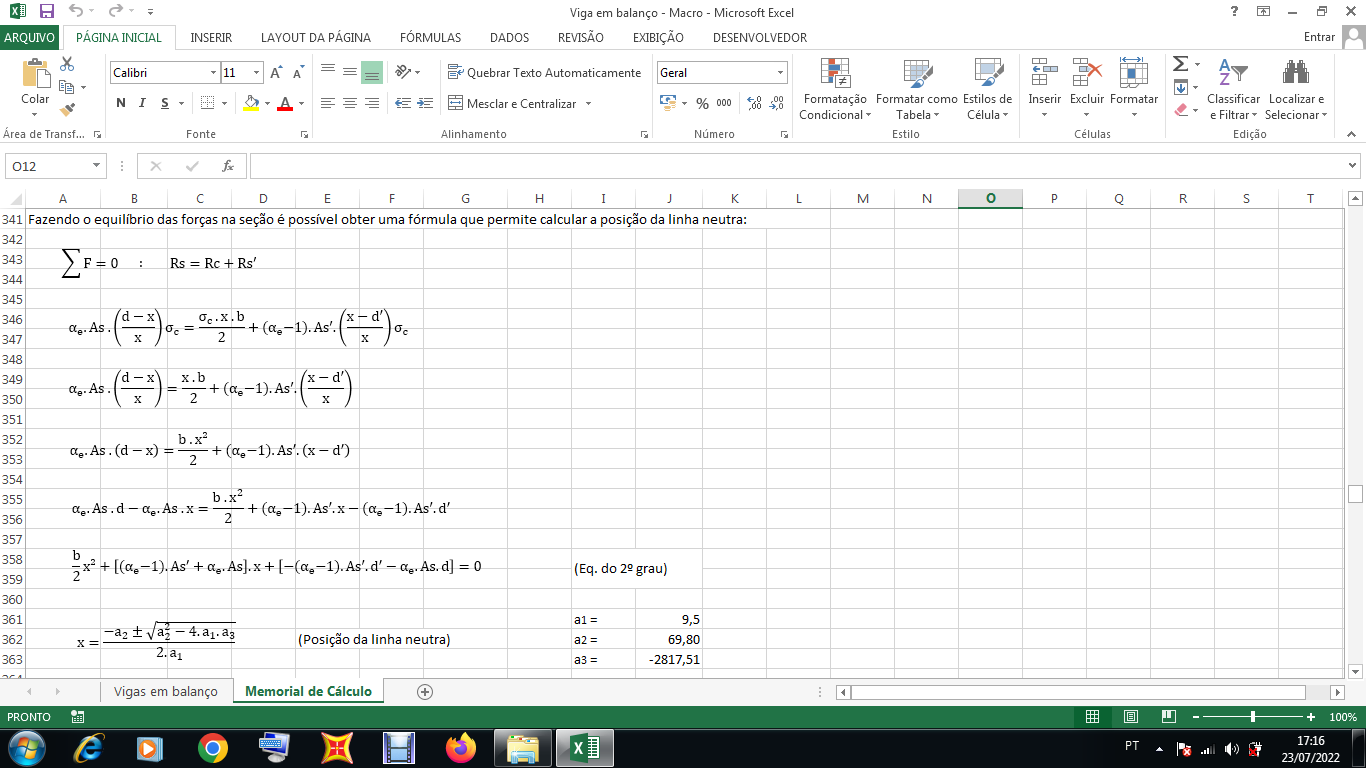
Task: Add a new sheet with the plus button
Action: (425, 692)
